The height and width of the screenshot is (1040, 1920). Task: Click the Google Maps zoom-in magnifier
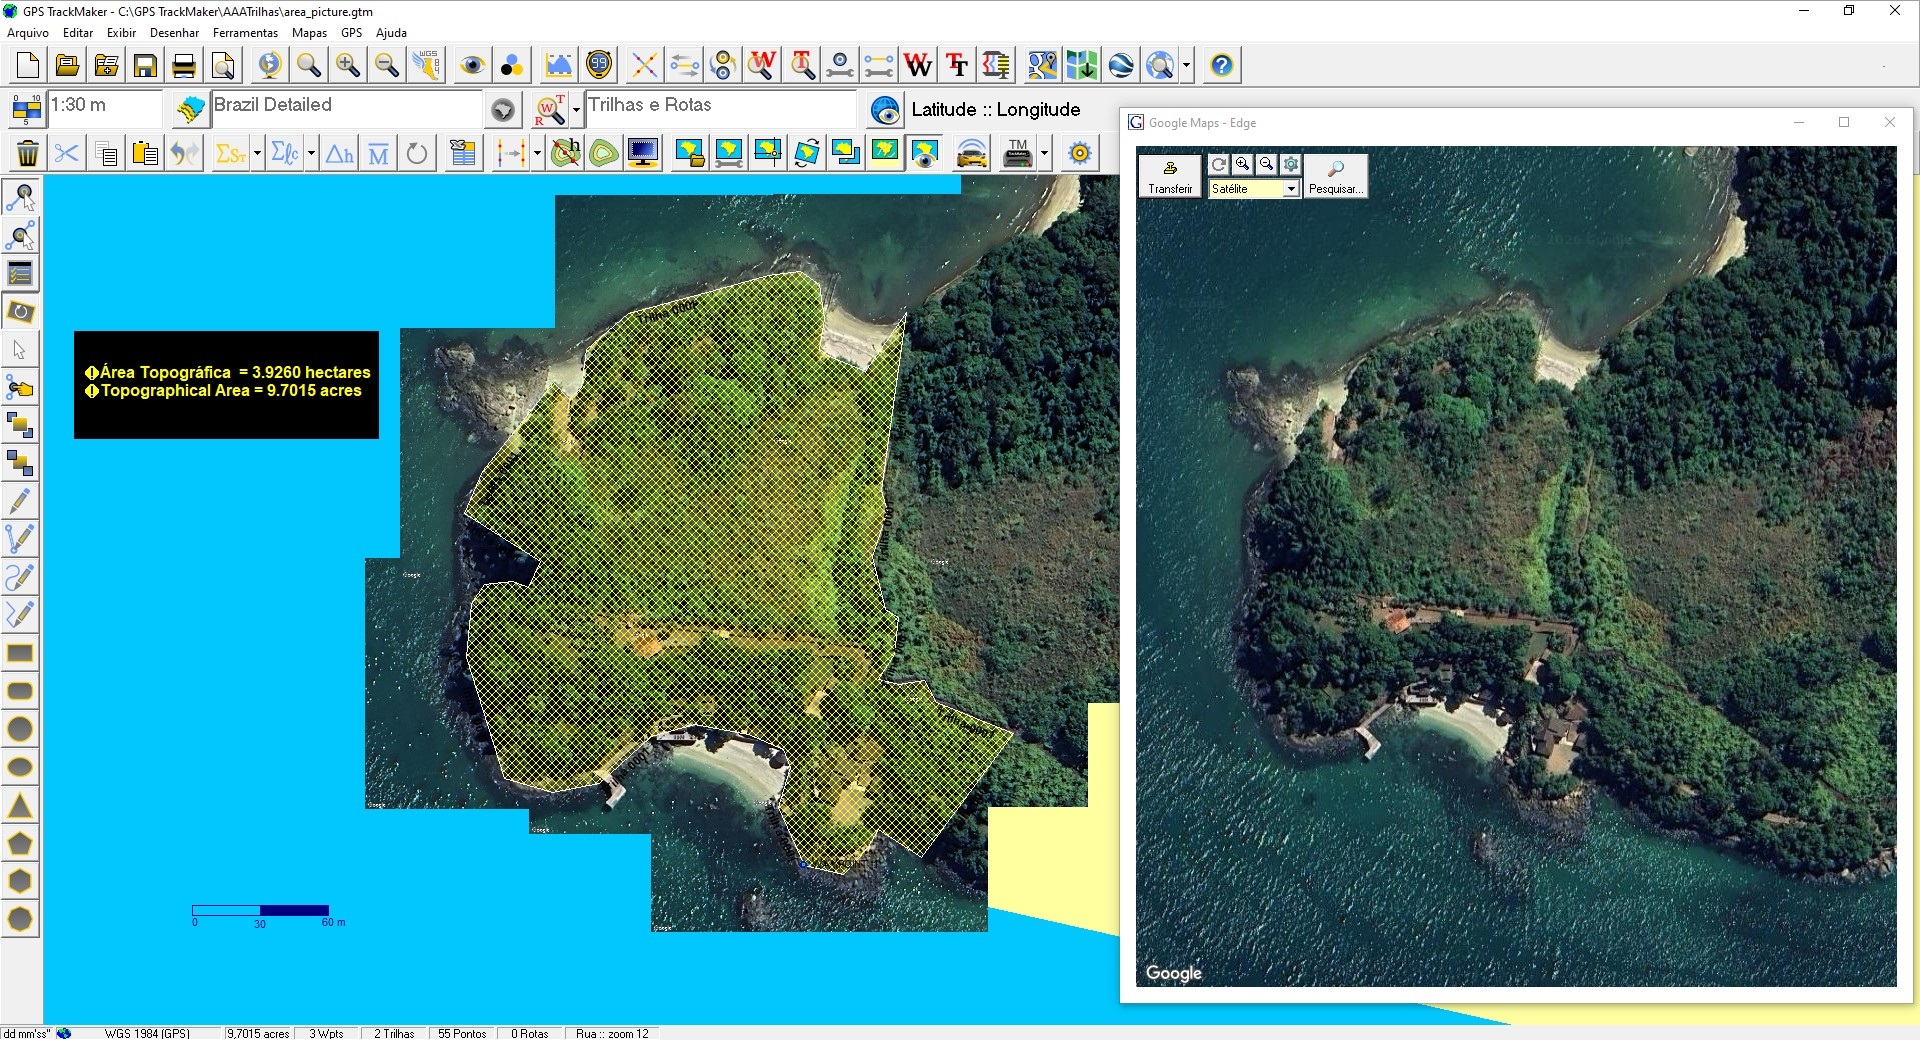pyautogui.click(x=1242, y=164)
